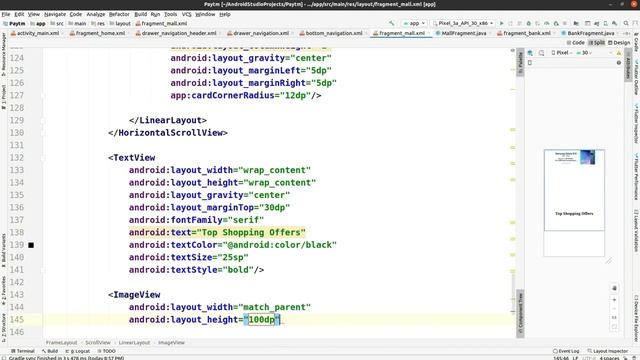Switch editor to Split view
Viewport: 640px width, 360px height.
tap(597, 42)
